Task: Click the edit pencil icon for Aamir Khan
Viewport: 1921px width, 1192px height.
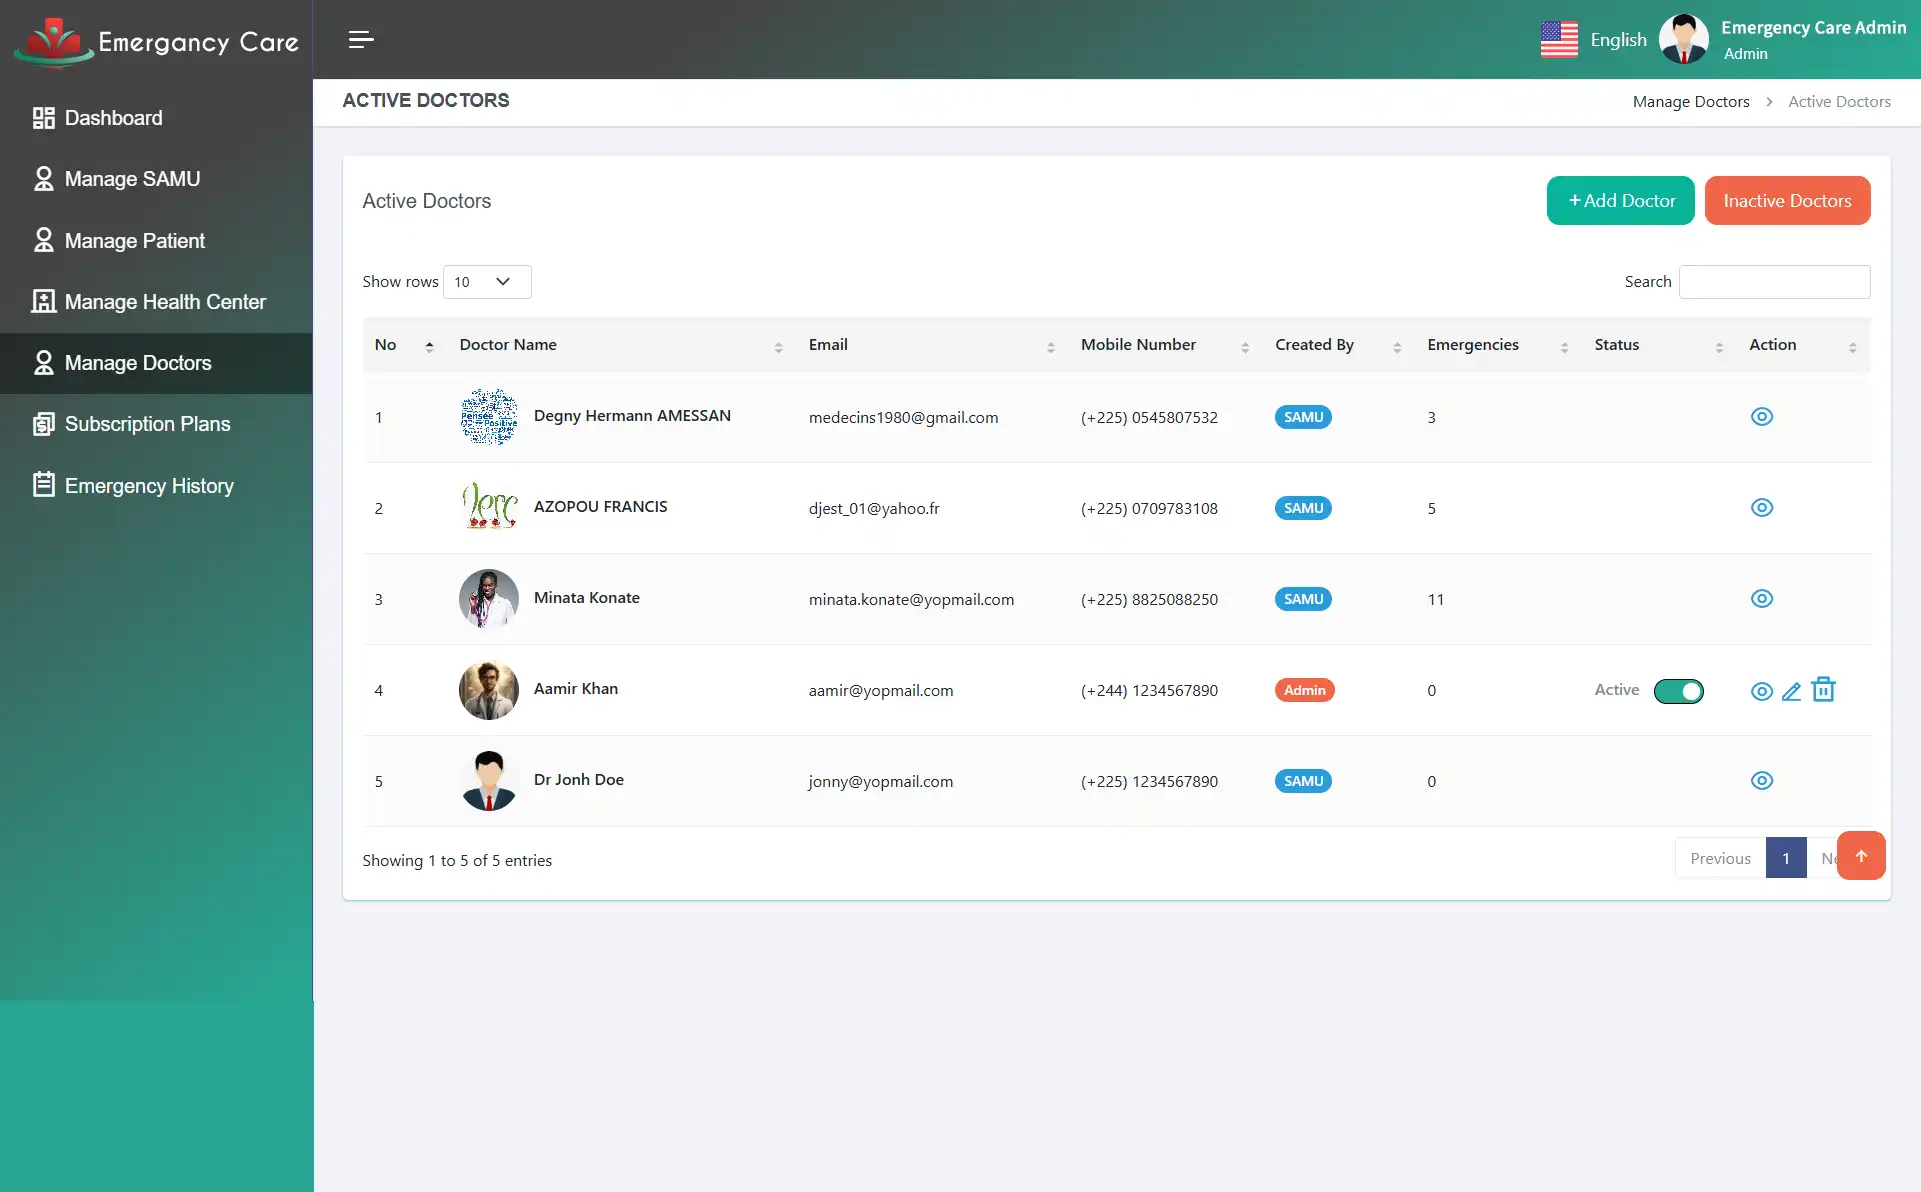Action: coord(1793,691)
